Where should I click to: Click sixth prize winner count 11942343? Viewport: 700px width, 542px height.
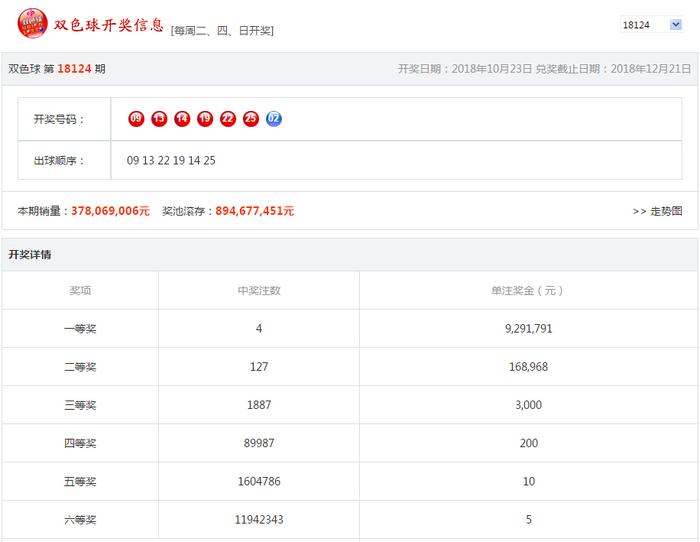point(259,520)
